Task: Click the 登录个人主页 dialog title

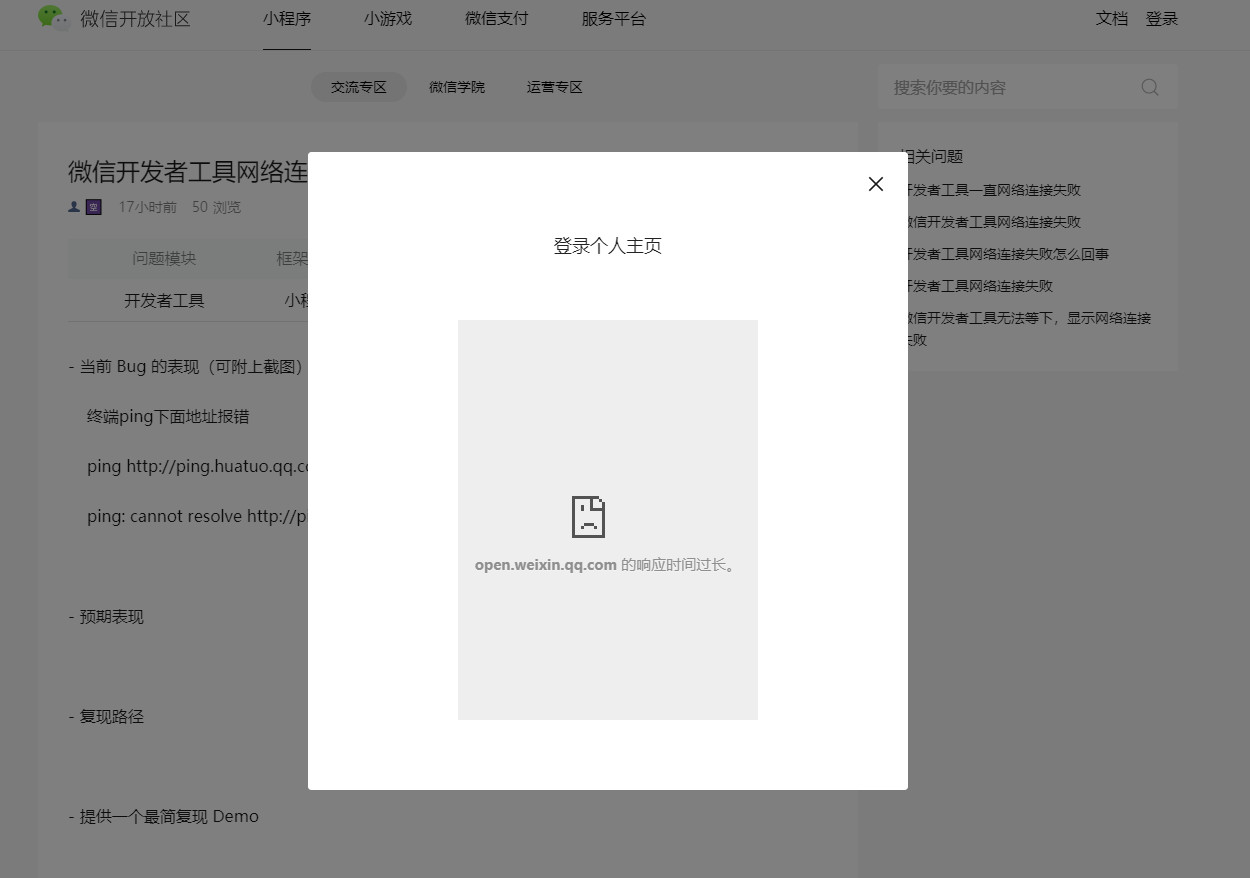Action: (x=608, y=246)
